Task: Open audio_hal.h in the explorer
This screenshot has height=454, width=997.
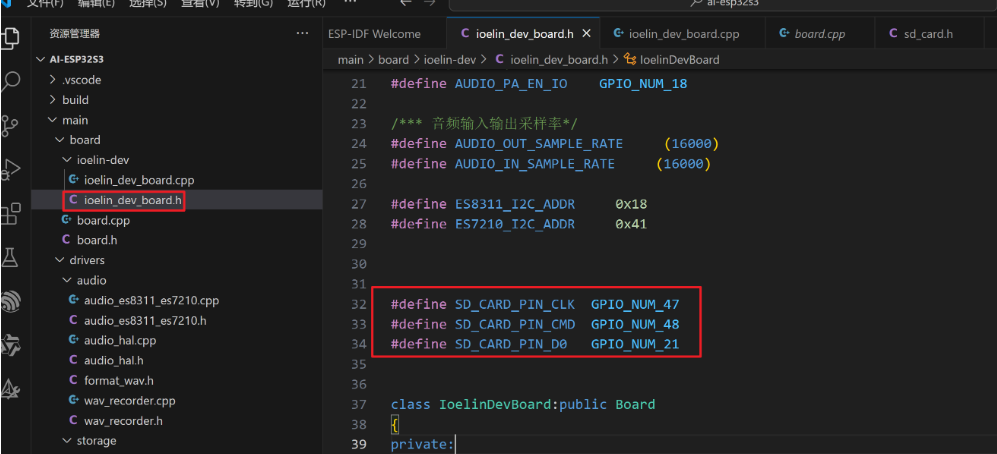Action: pos(113,361)
